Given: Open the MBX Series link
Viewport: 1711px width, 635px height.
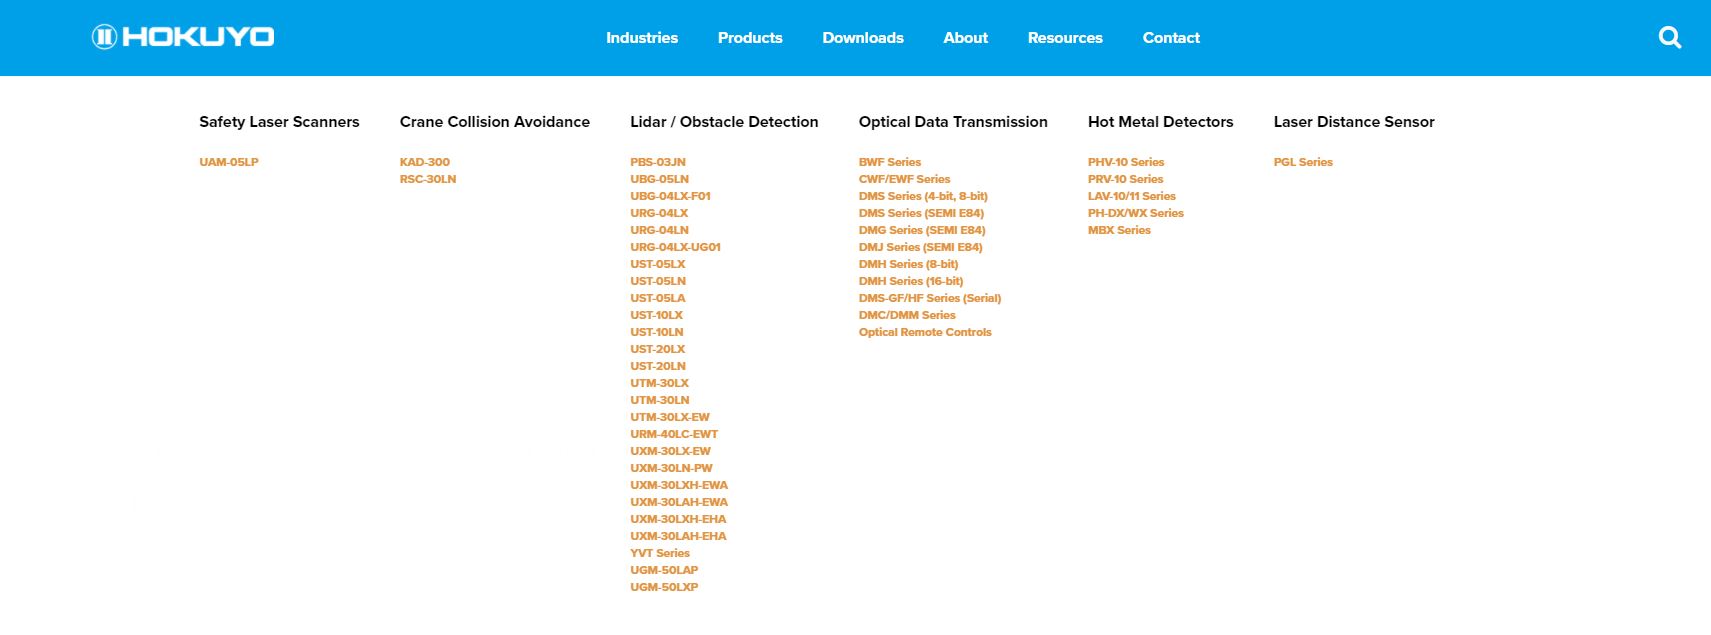Looking at the screenshot, I should pos(1119,230).
